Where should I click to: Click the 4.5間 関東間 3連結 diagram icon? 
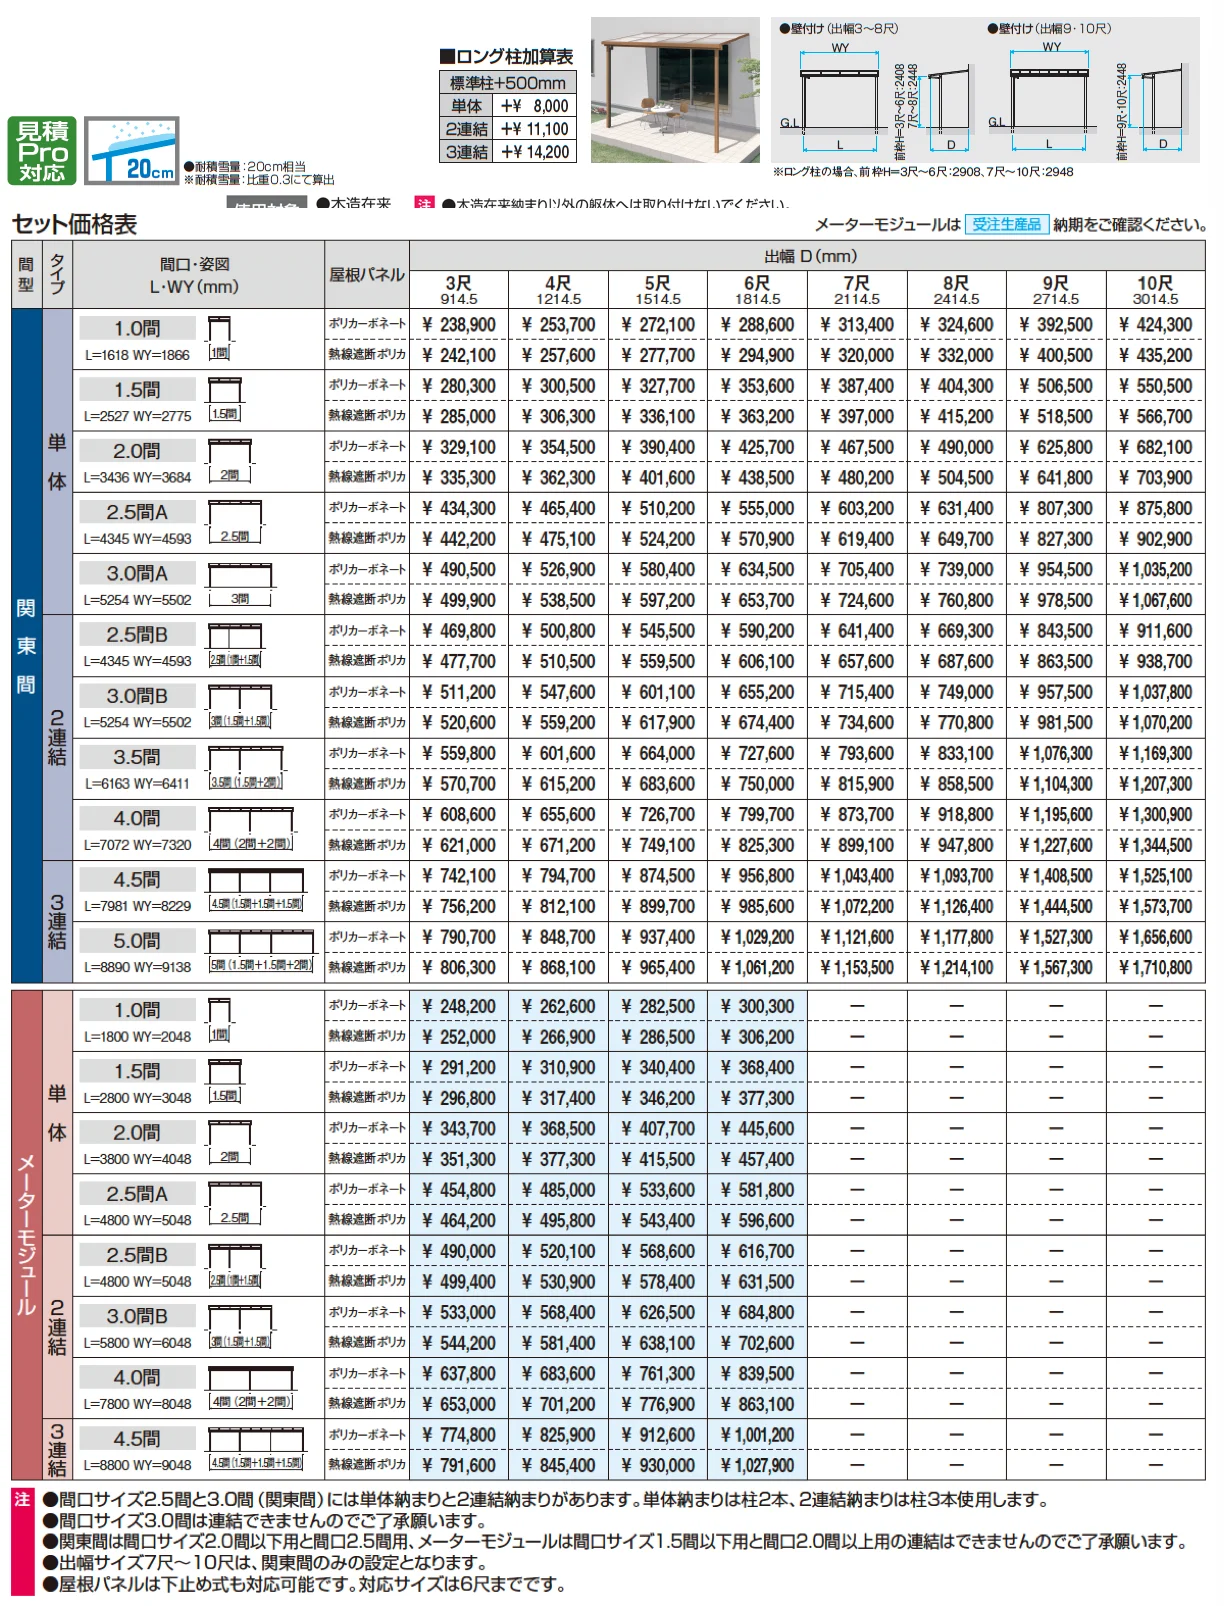256,890
